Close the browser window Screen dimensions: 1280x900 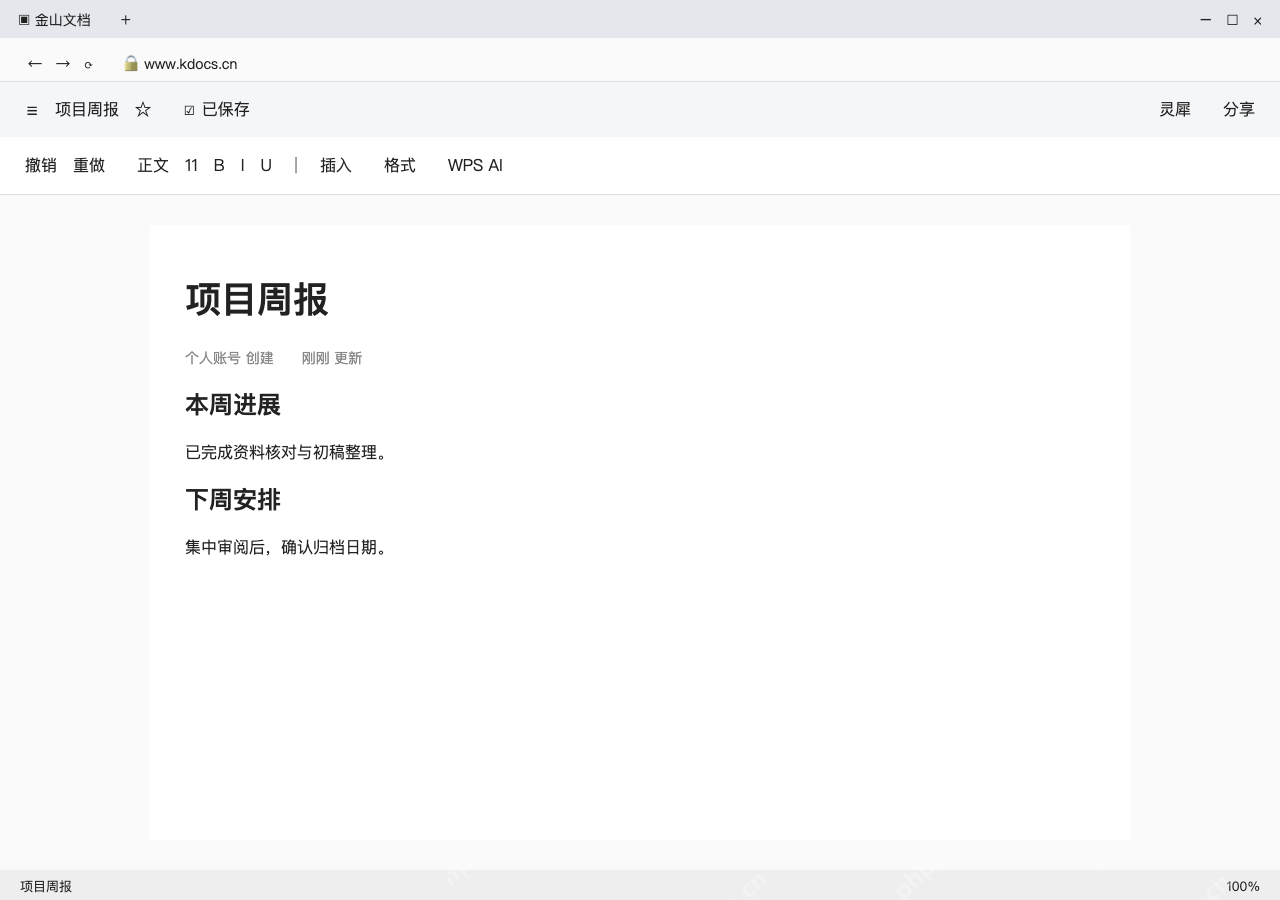(1258, 21)
